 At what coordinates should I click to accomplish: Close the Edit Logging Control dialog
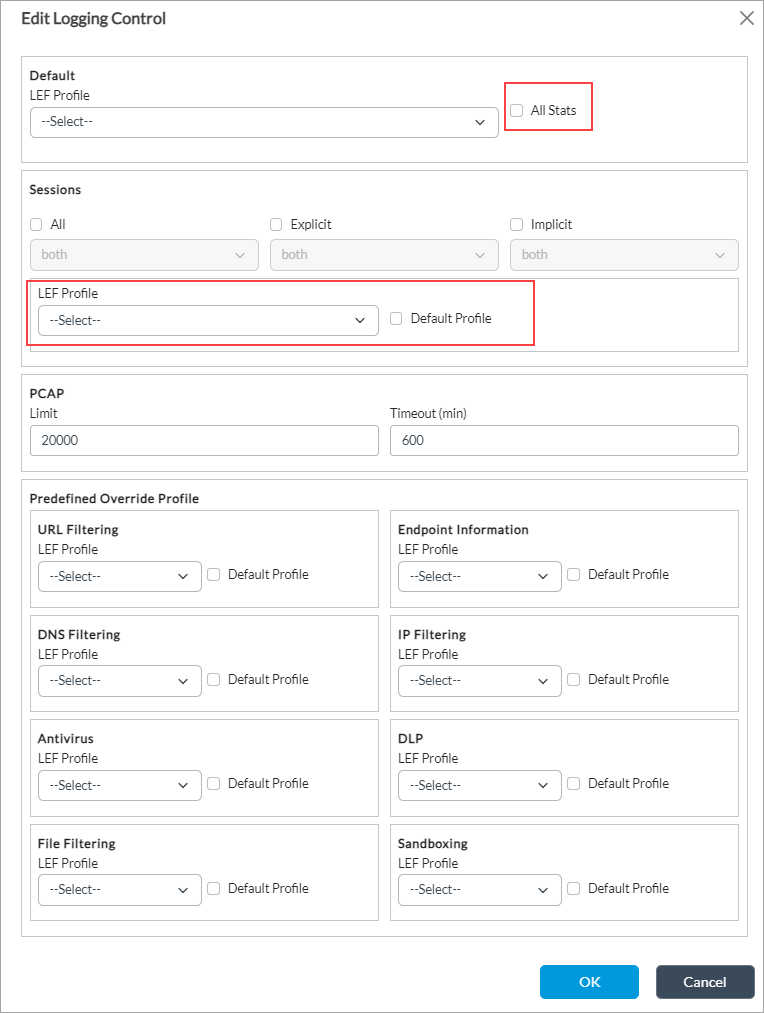point(746,18)
